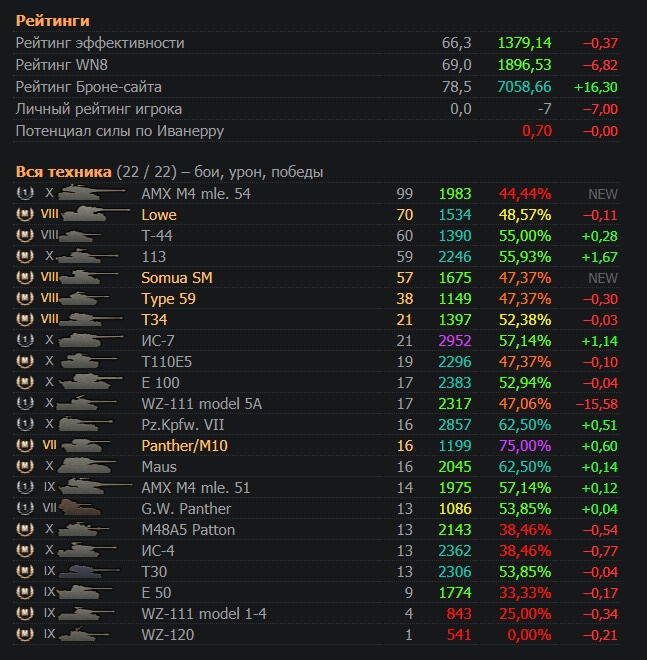Click the Lowe tank silhouette icon

click(x=97, y=214)
